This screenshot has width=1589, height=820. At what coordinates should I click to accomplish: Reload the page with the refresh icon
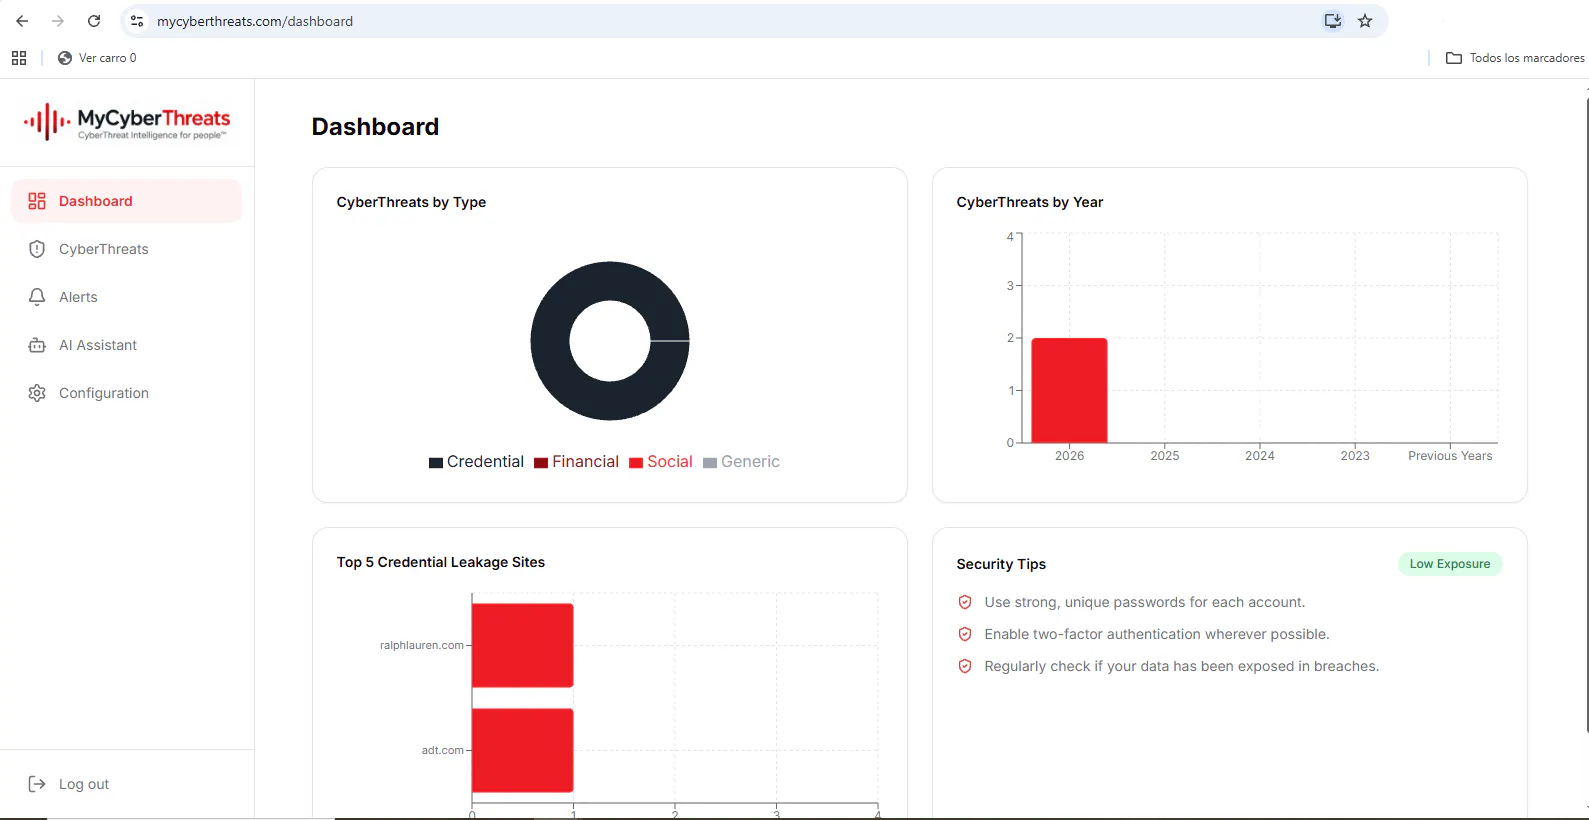(x=94, y=21)
